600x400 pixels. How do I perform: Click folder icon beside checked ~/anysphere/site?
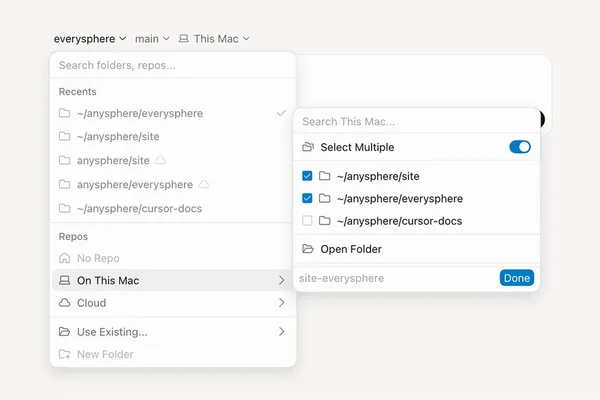coord(324,176)
